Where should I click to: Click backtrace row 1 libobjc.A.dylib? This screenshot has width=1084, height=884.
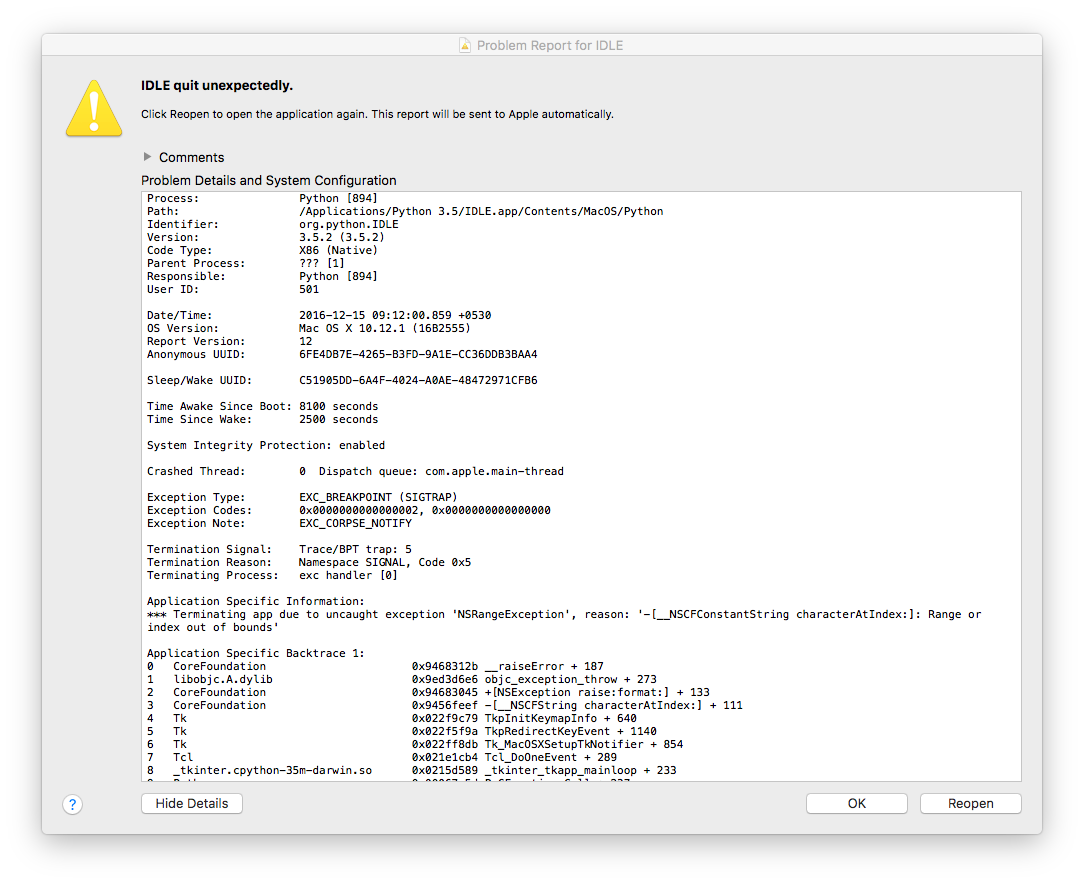[x=402, y=679]
